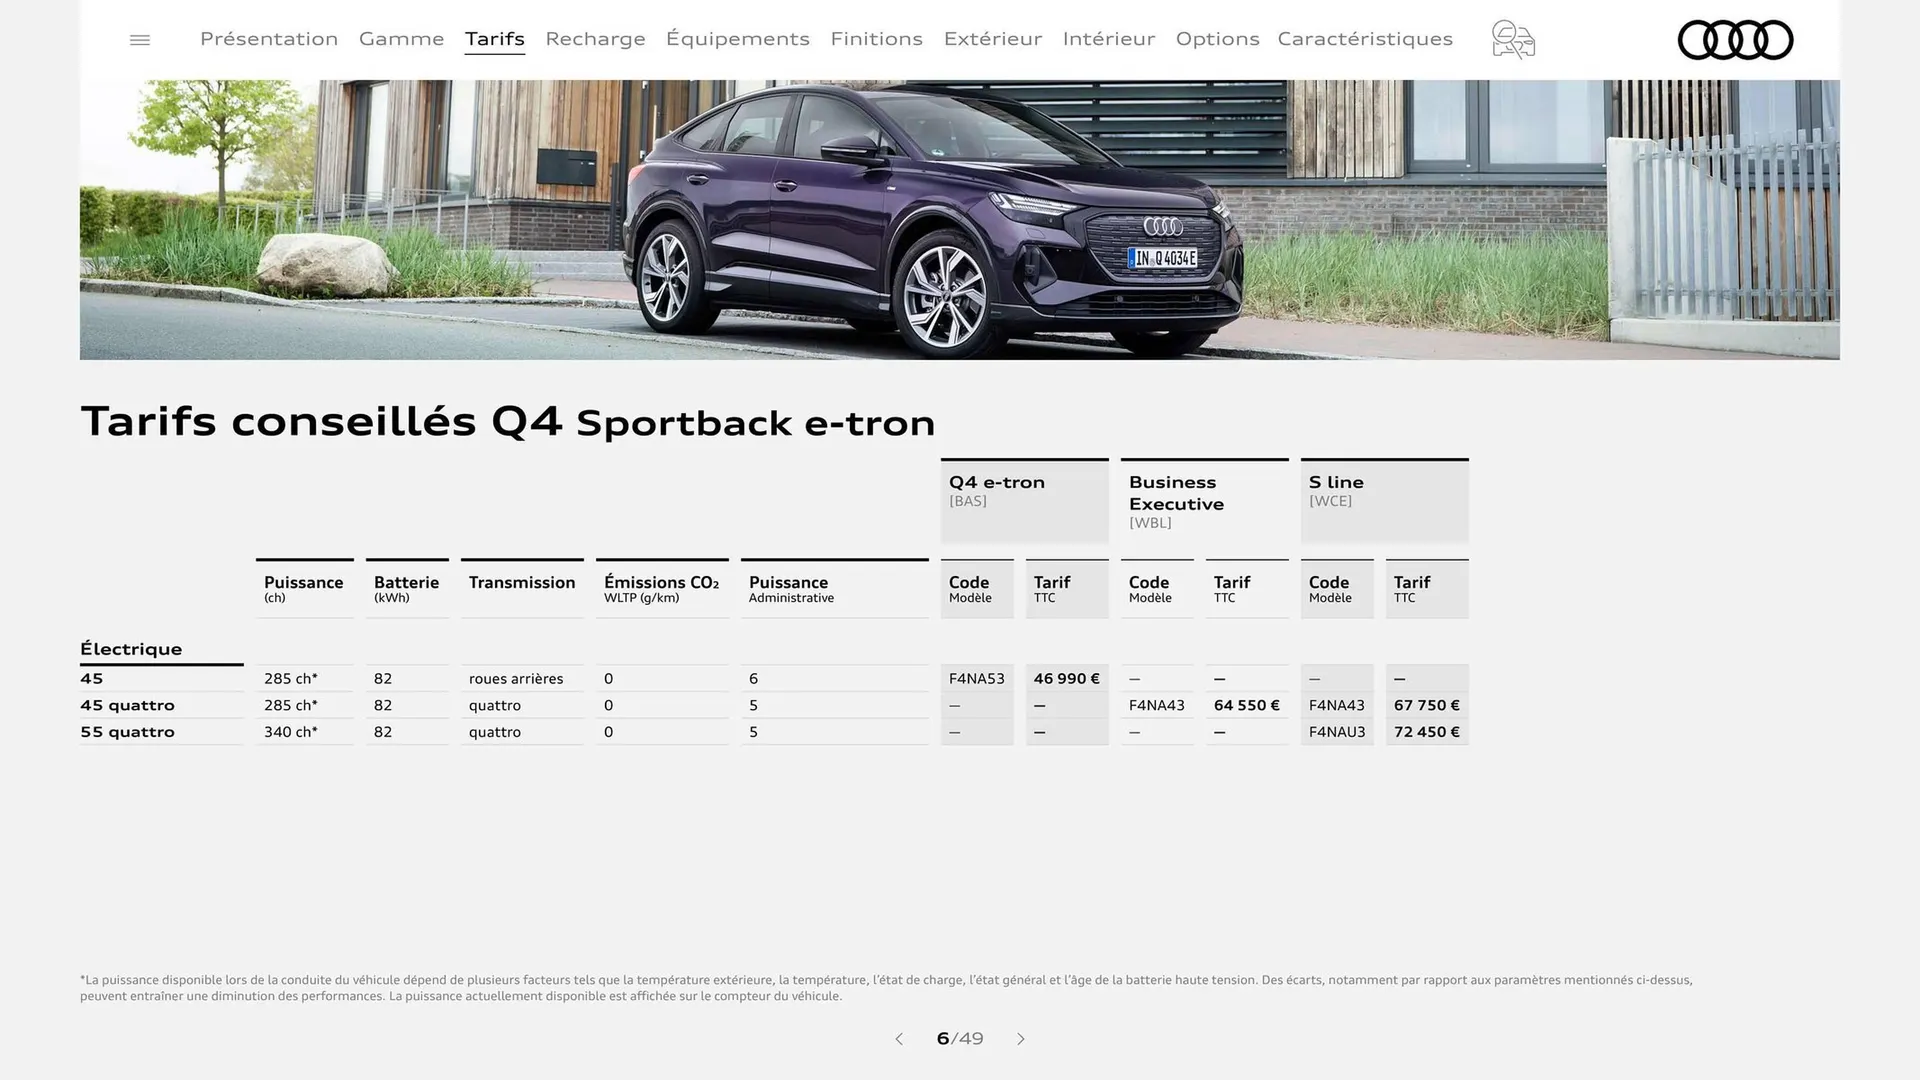Screen dimensions: 1920x1080
Task: Select the Tarifs tab
Action: coord(494,39)
